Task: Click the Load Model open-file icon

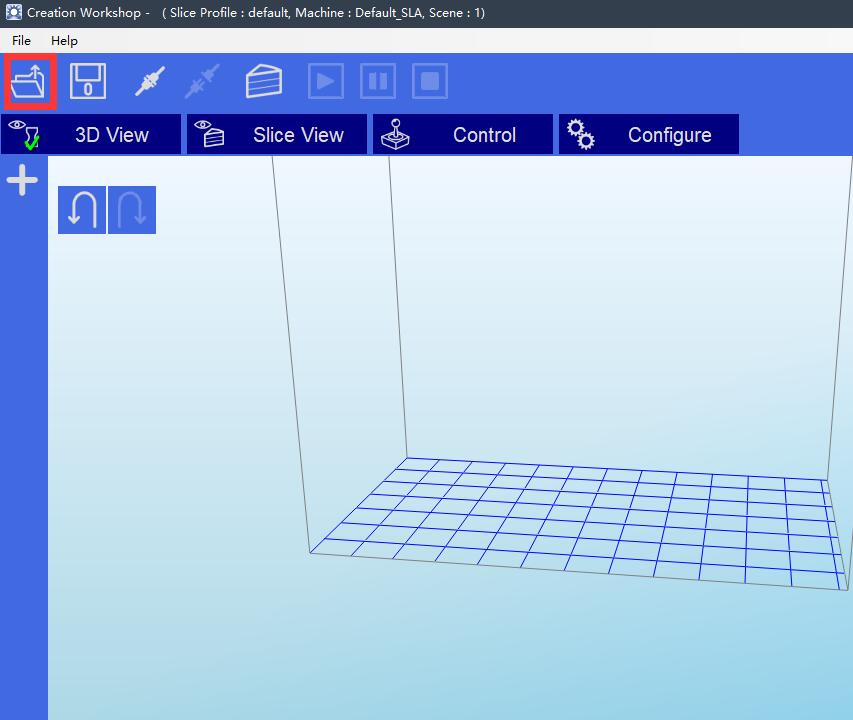Action: (30, 82)
